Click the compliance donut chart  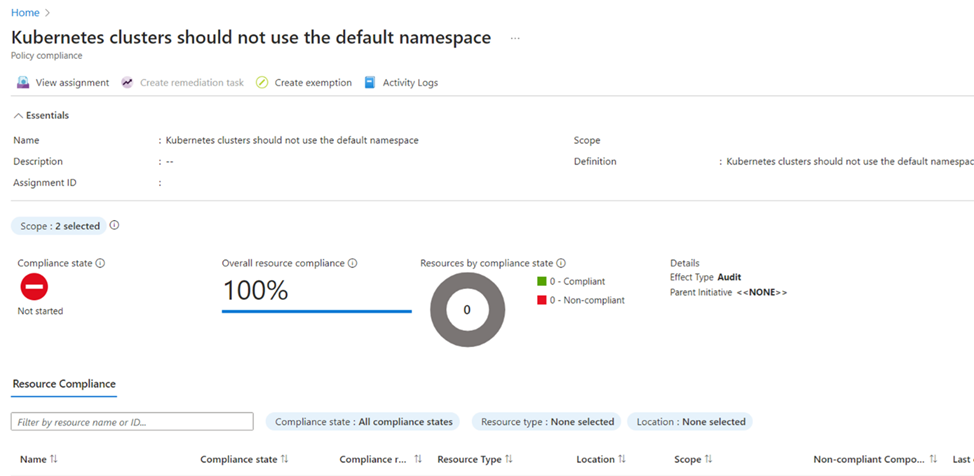tap(467, 309)
